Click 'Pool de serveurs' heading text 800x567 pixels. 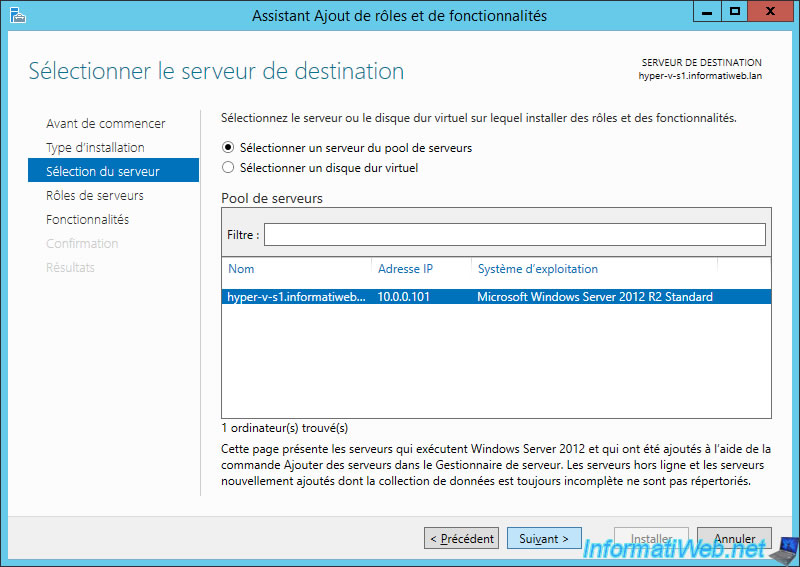pos(272,198)
